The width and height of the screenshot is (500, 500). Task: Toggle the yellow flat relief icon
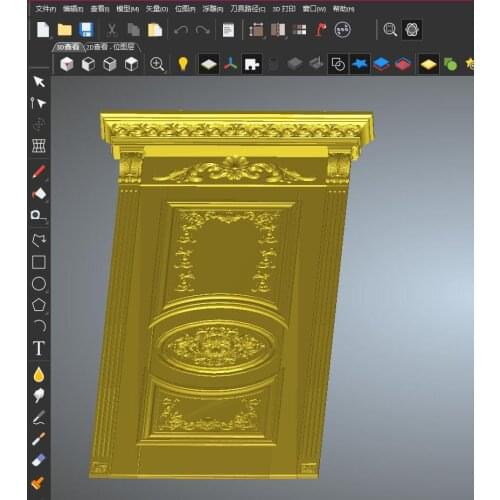(x=428, y=64)
